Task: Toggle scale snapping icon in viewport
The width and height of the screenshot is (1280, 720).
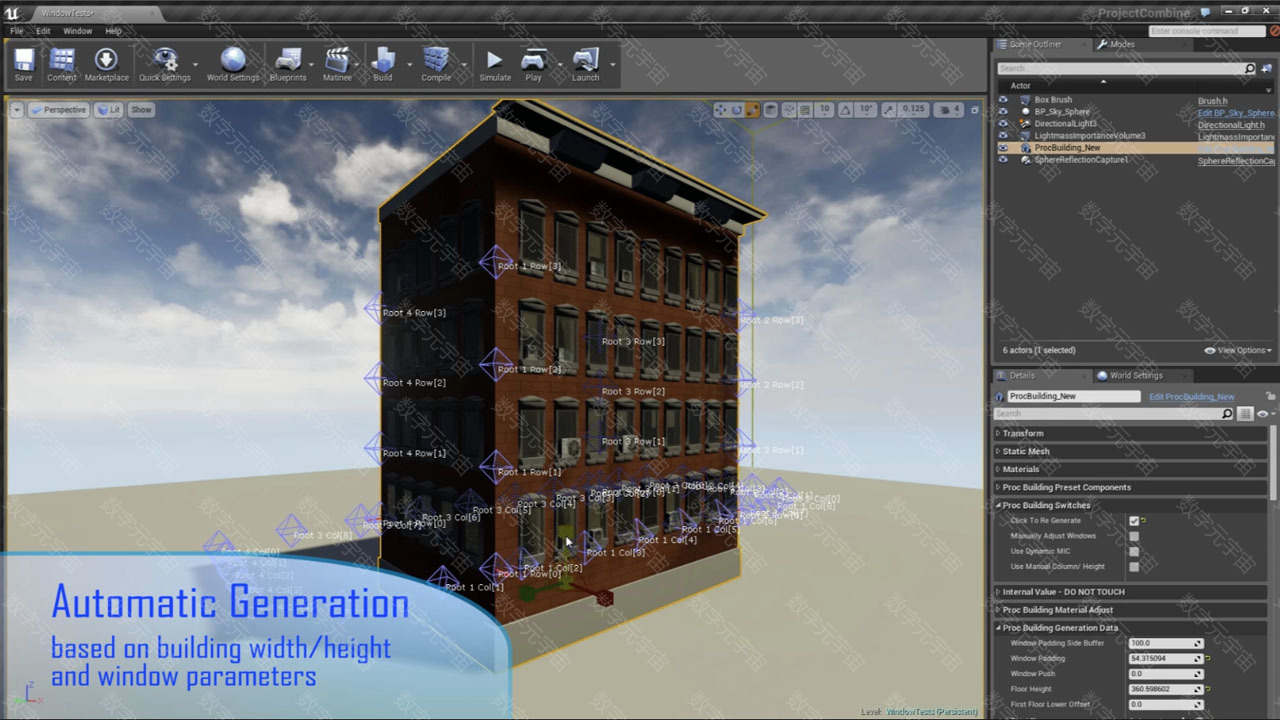Action: coord(889,110)
